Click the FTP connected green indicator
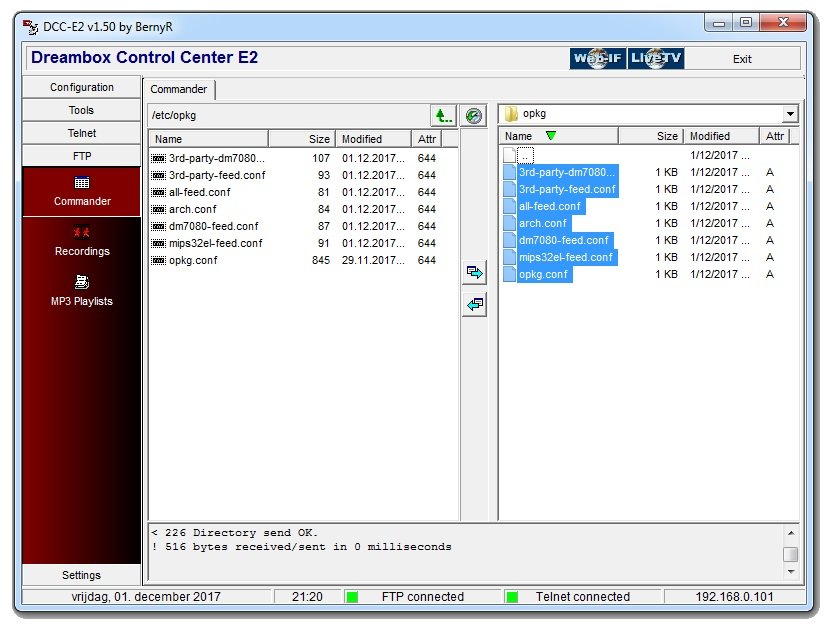The image size is (827, 624). click(352, 597)
